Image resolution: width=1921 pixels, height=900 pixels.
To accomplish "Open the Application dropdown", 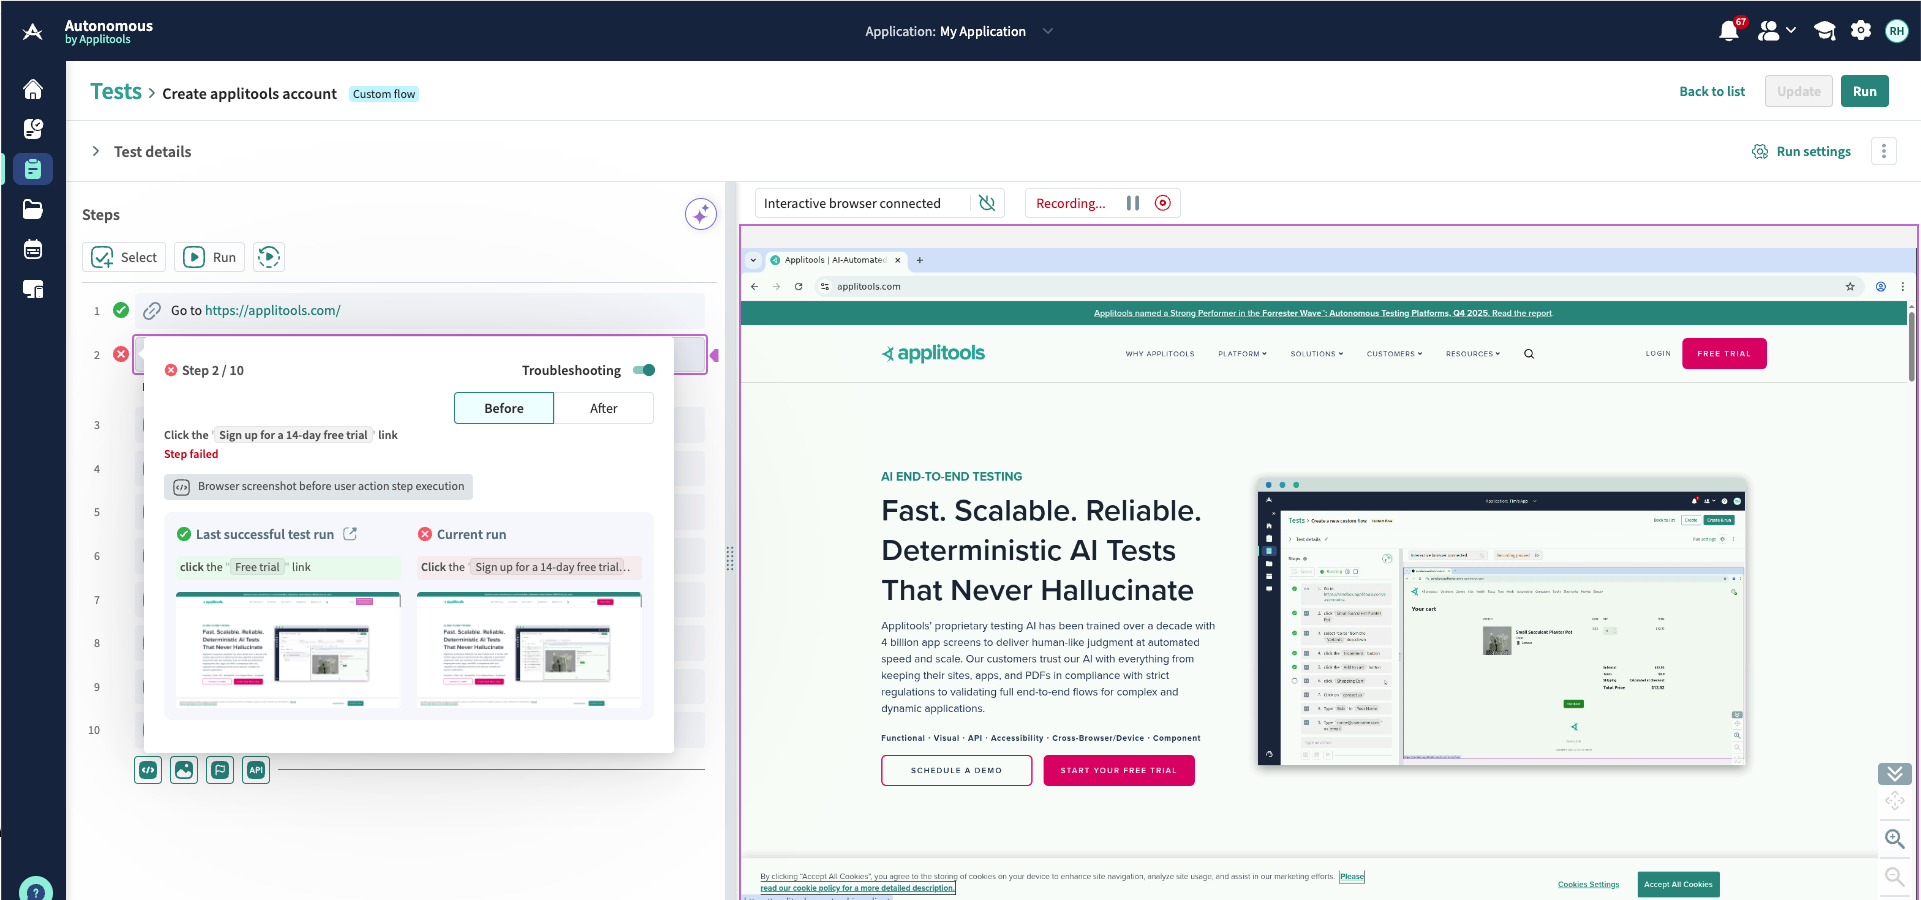I will click(1047, 31).
